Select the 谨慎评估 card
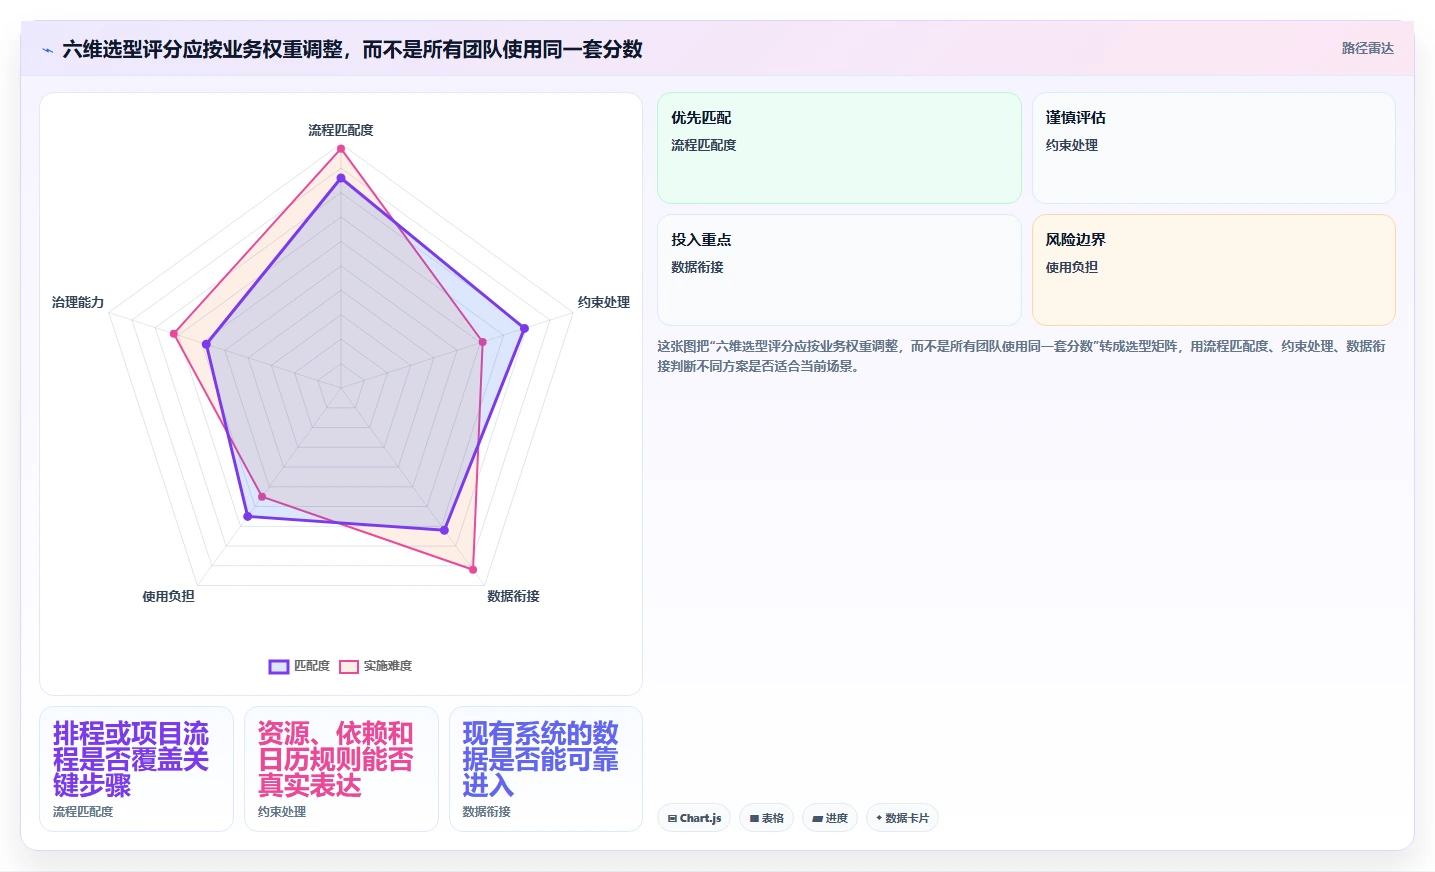Screen dimensions: 1435x872 point(1213,148)
